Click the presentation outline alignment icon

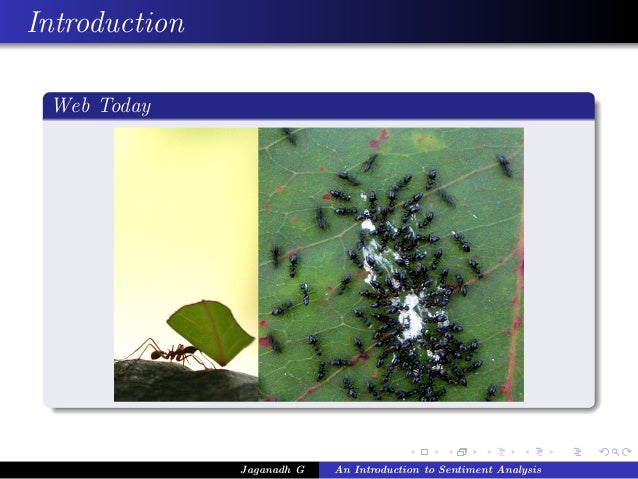click(577, 452)
